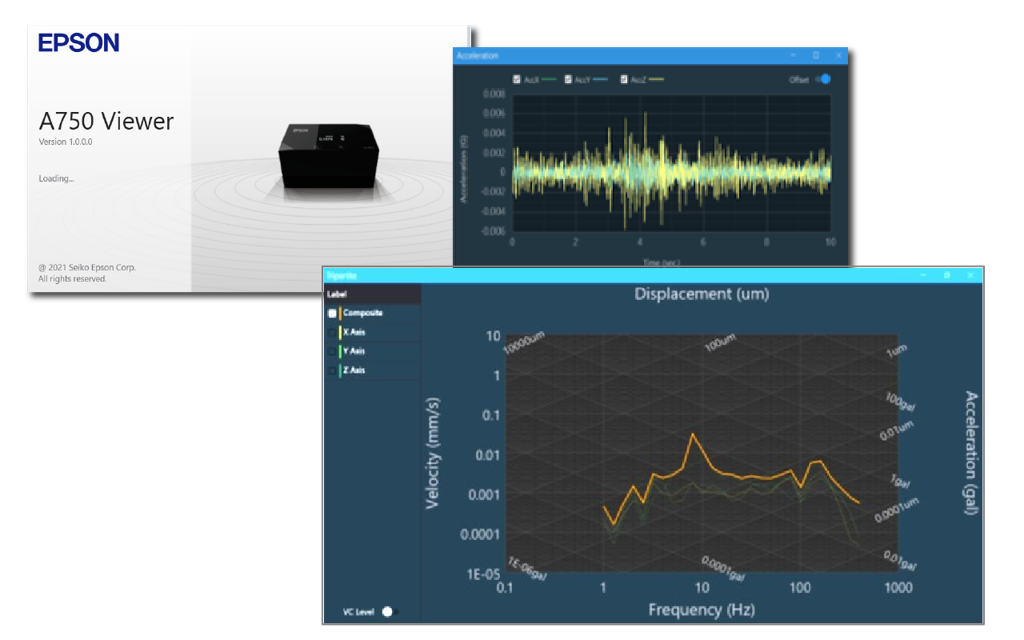This screenshot has width=1024, height=640.
Task: Toggle the AccX checkbox in Acceleration window
Action: tap(517, 80)
